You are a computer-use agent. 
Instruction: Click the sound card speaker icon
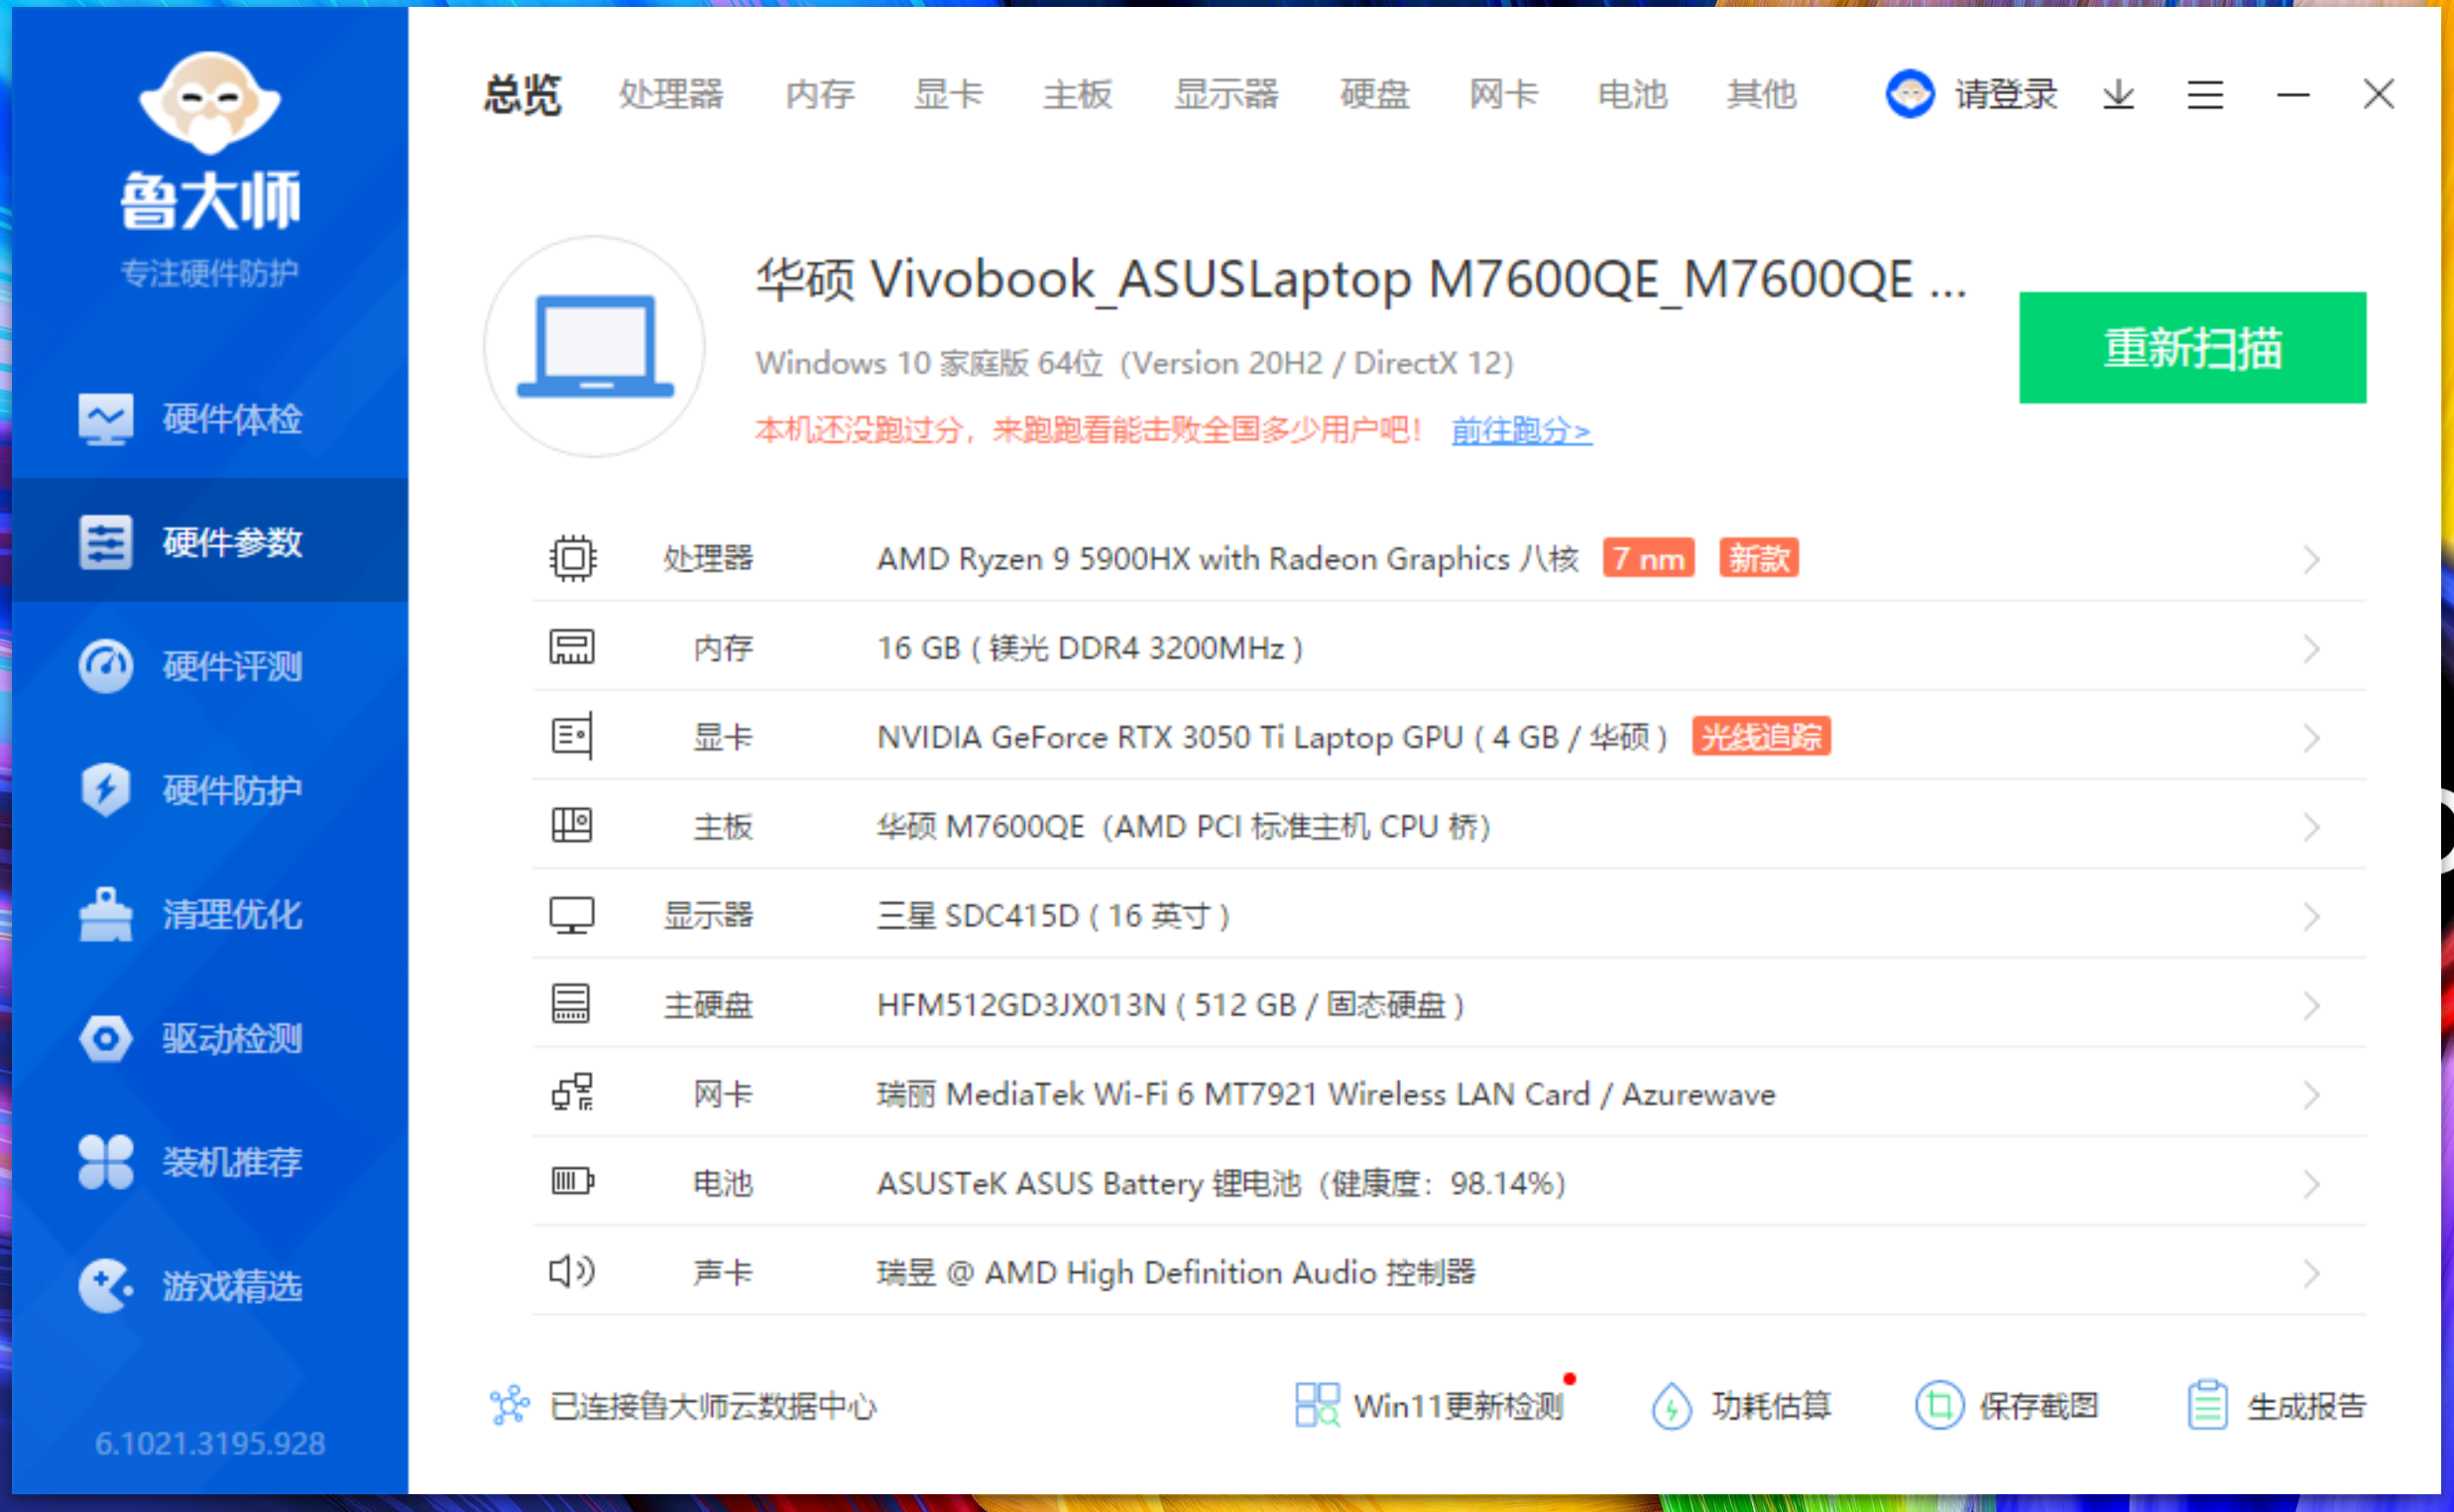tap(572, 1271)
